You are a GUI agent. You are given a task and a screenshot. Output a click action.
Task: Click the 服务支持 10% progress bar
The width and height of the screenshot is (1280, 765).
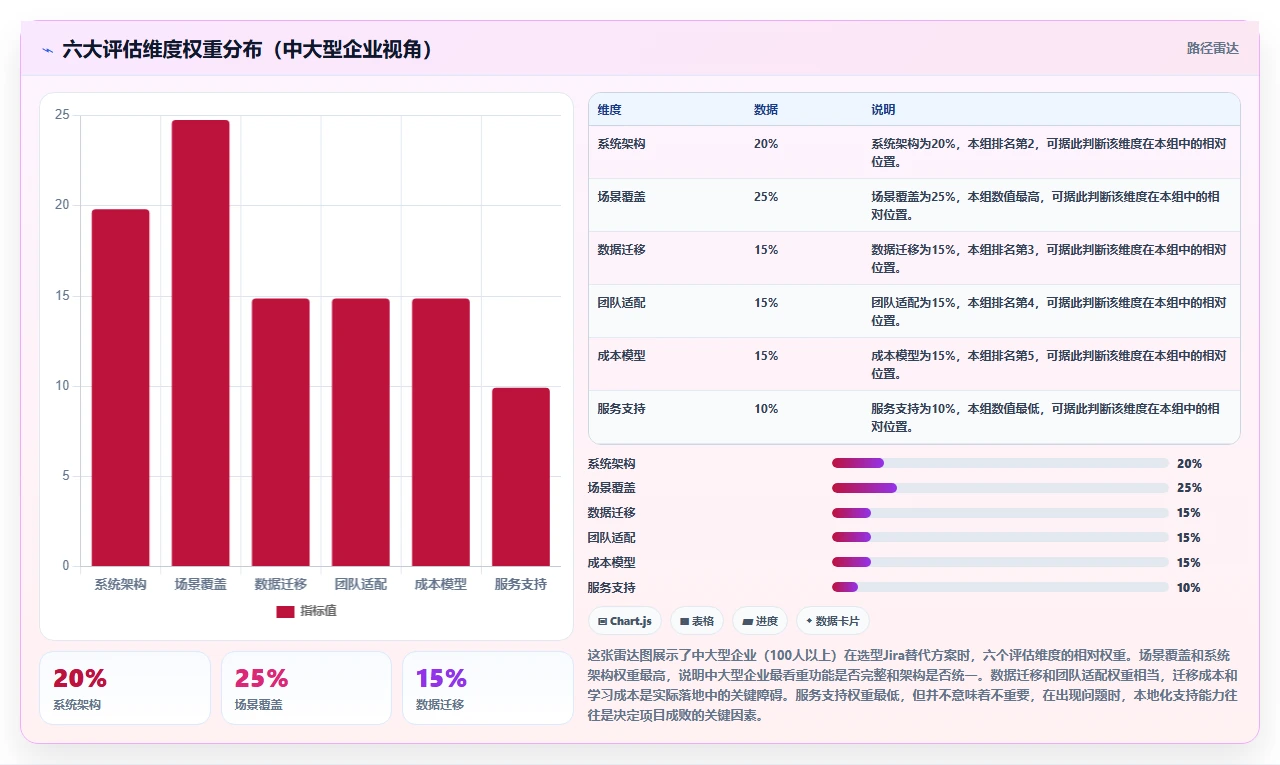point(1000,587)
